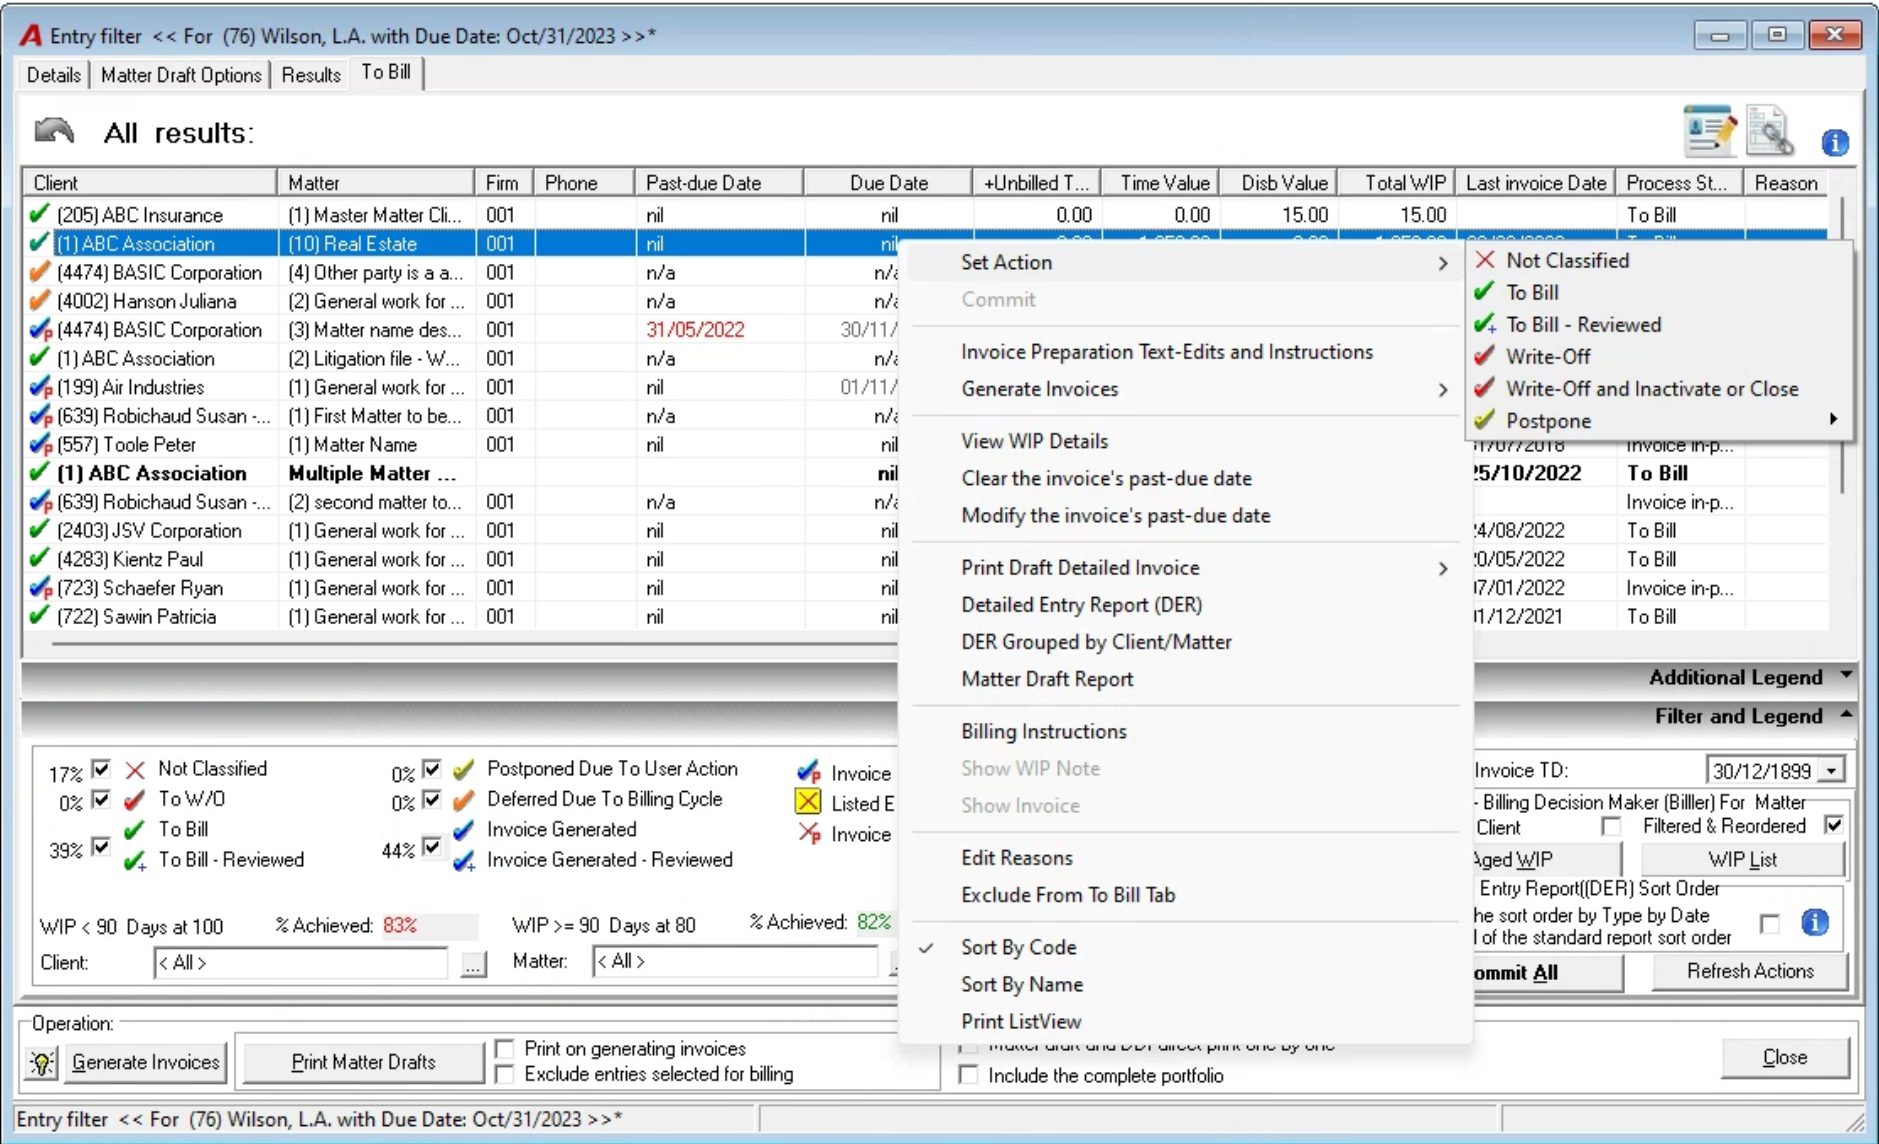Click the lightbulb icon beside Generate Invoices

point(41,1062)
